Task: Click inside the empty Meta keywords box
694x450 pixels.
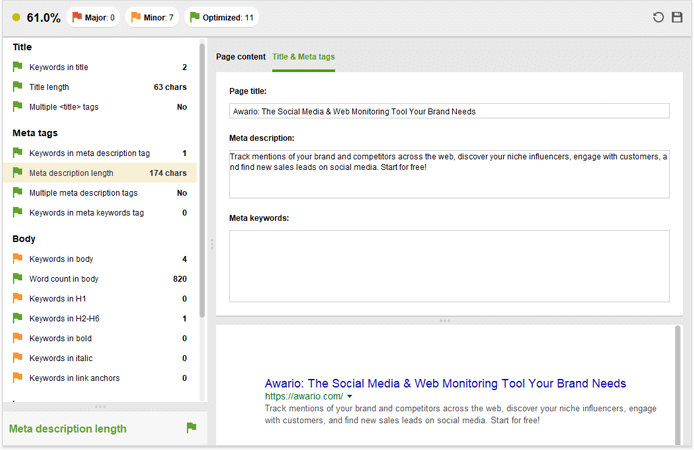Action: coord(449,266)
